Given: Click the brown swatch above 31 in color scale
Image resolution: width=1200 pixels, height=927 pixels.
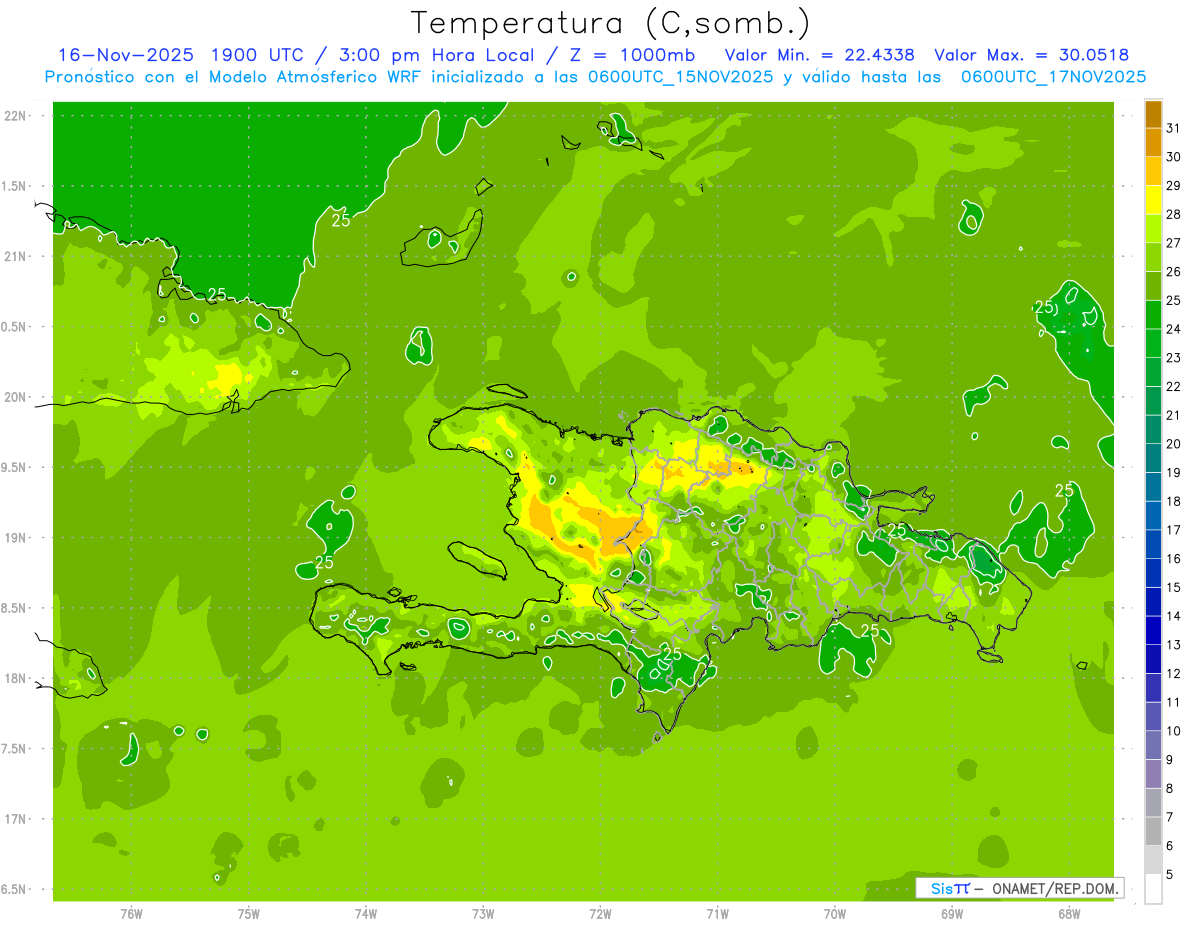Looking at the screenshot, I should 1153,114.
